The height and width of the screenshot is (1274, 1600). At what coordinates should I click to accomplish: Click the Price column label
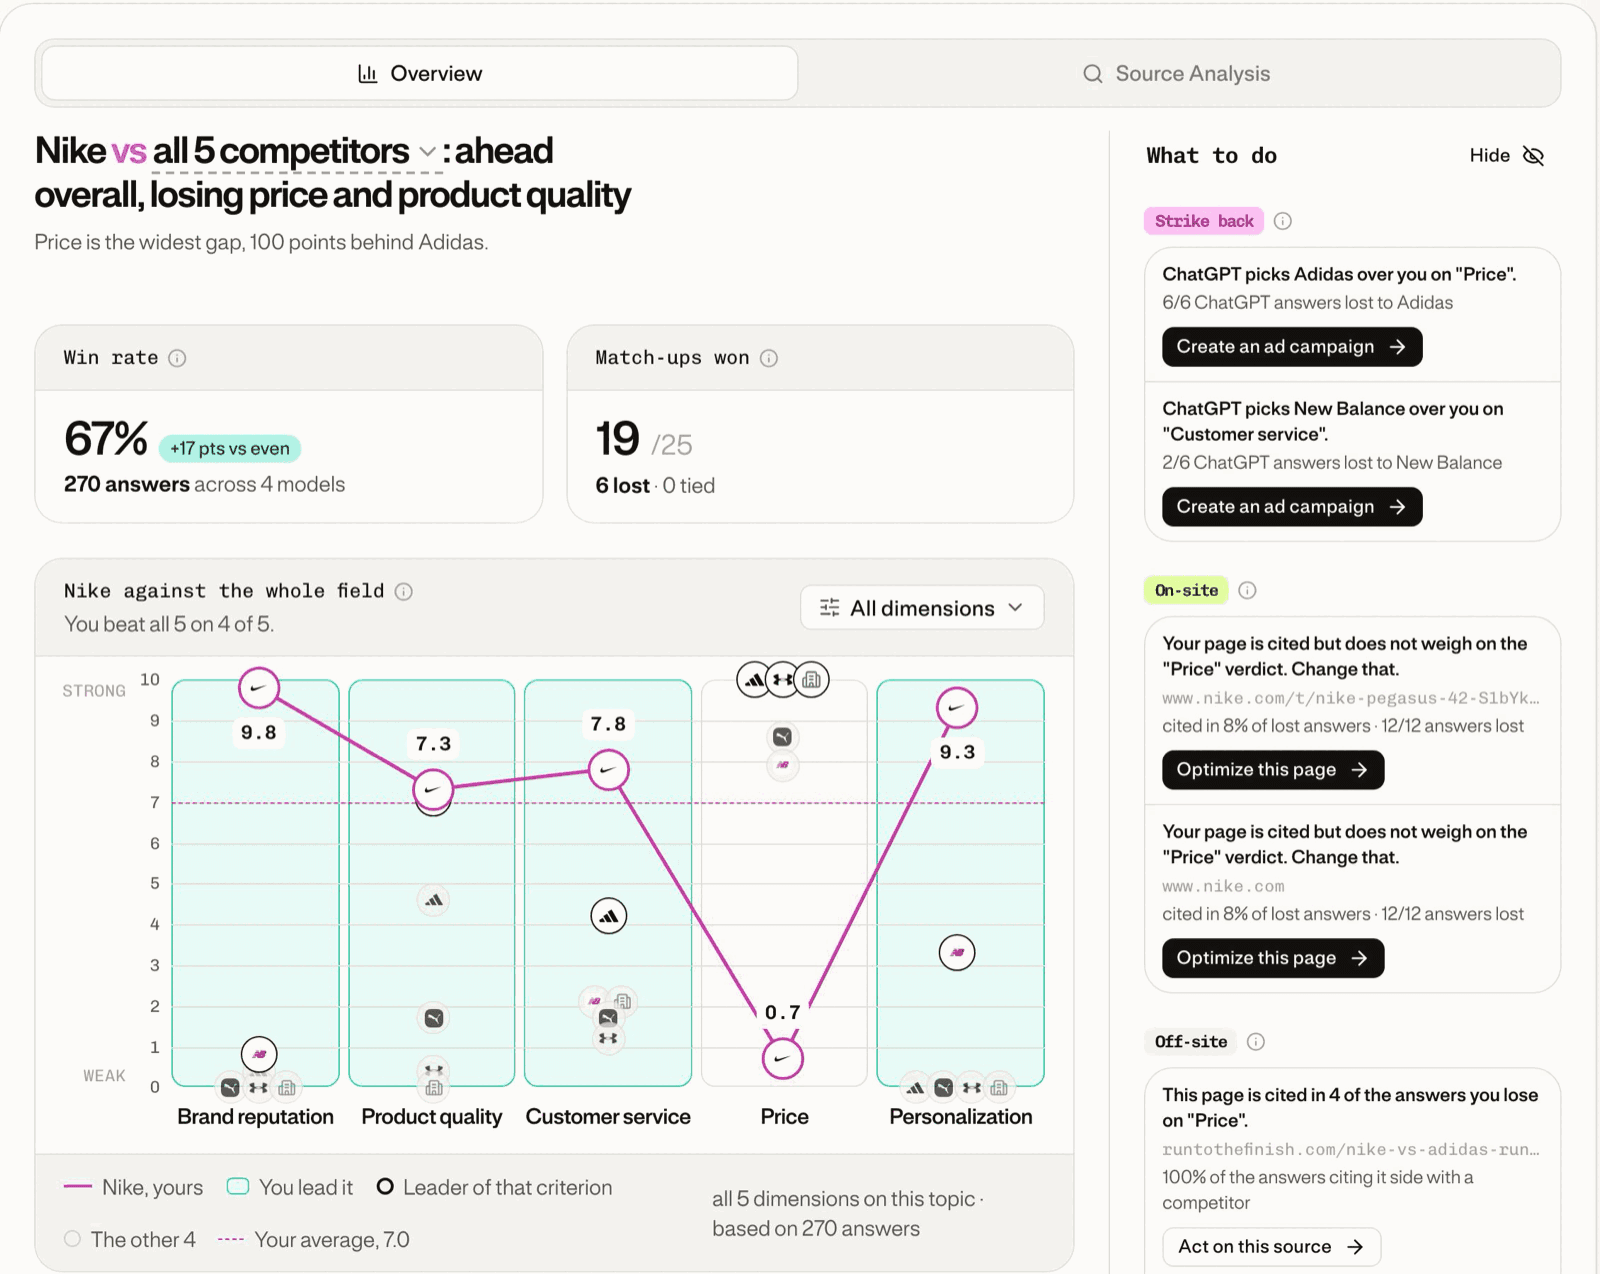point(785,1117)
